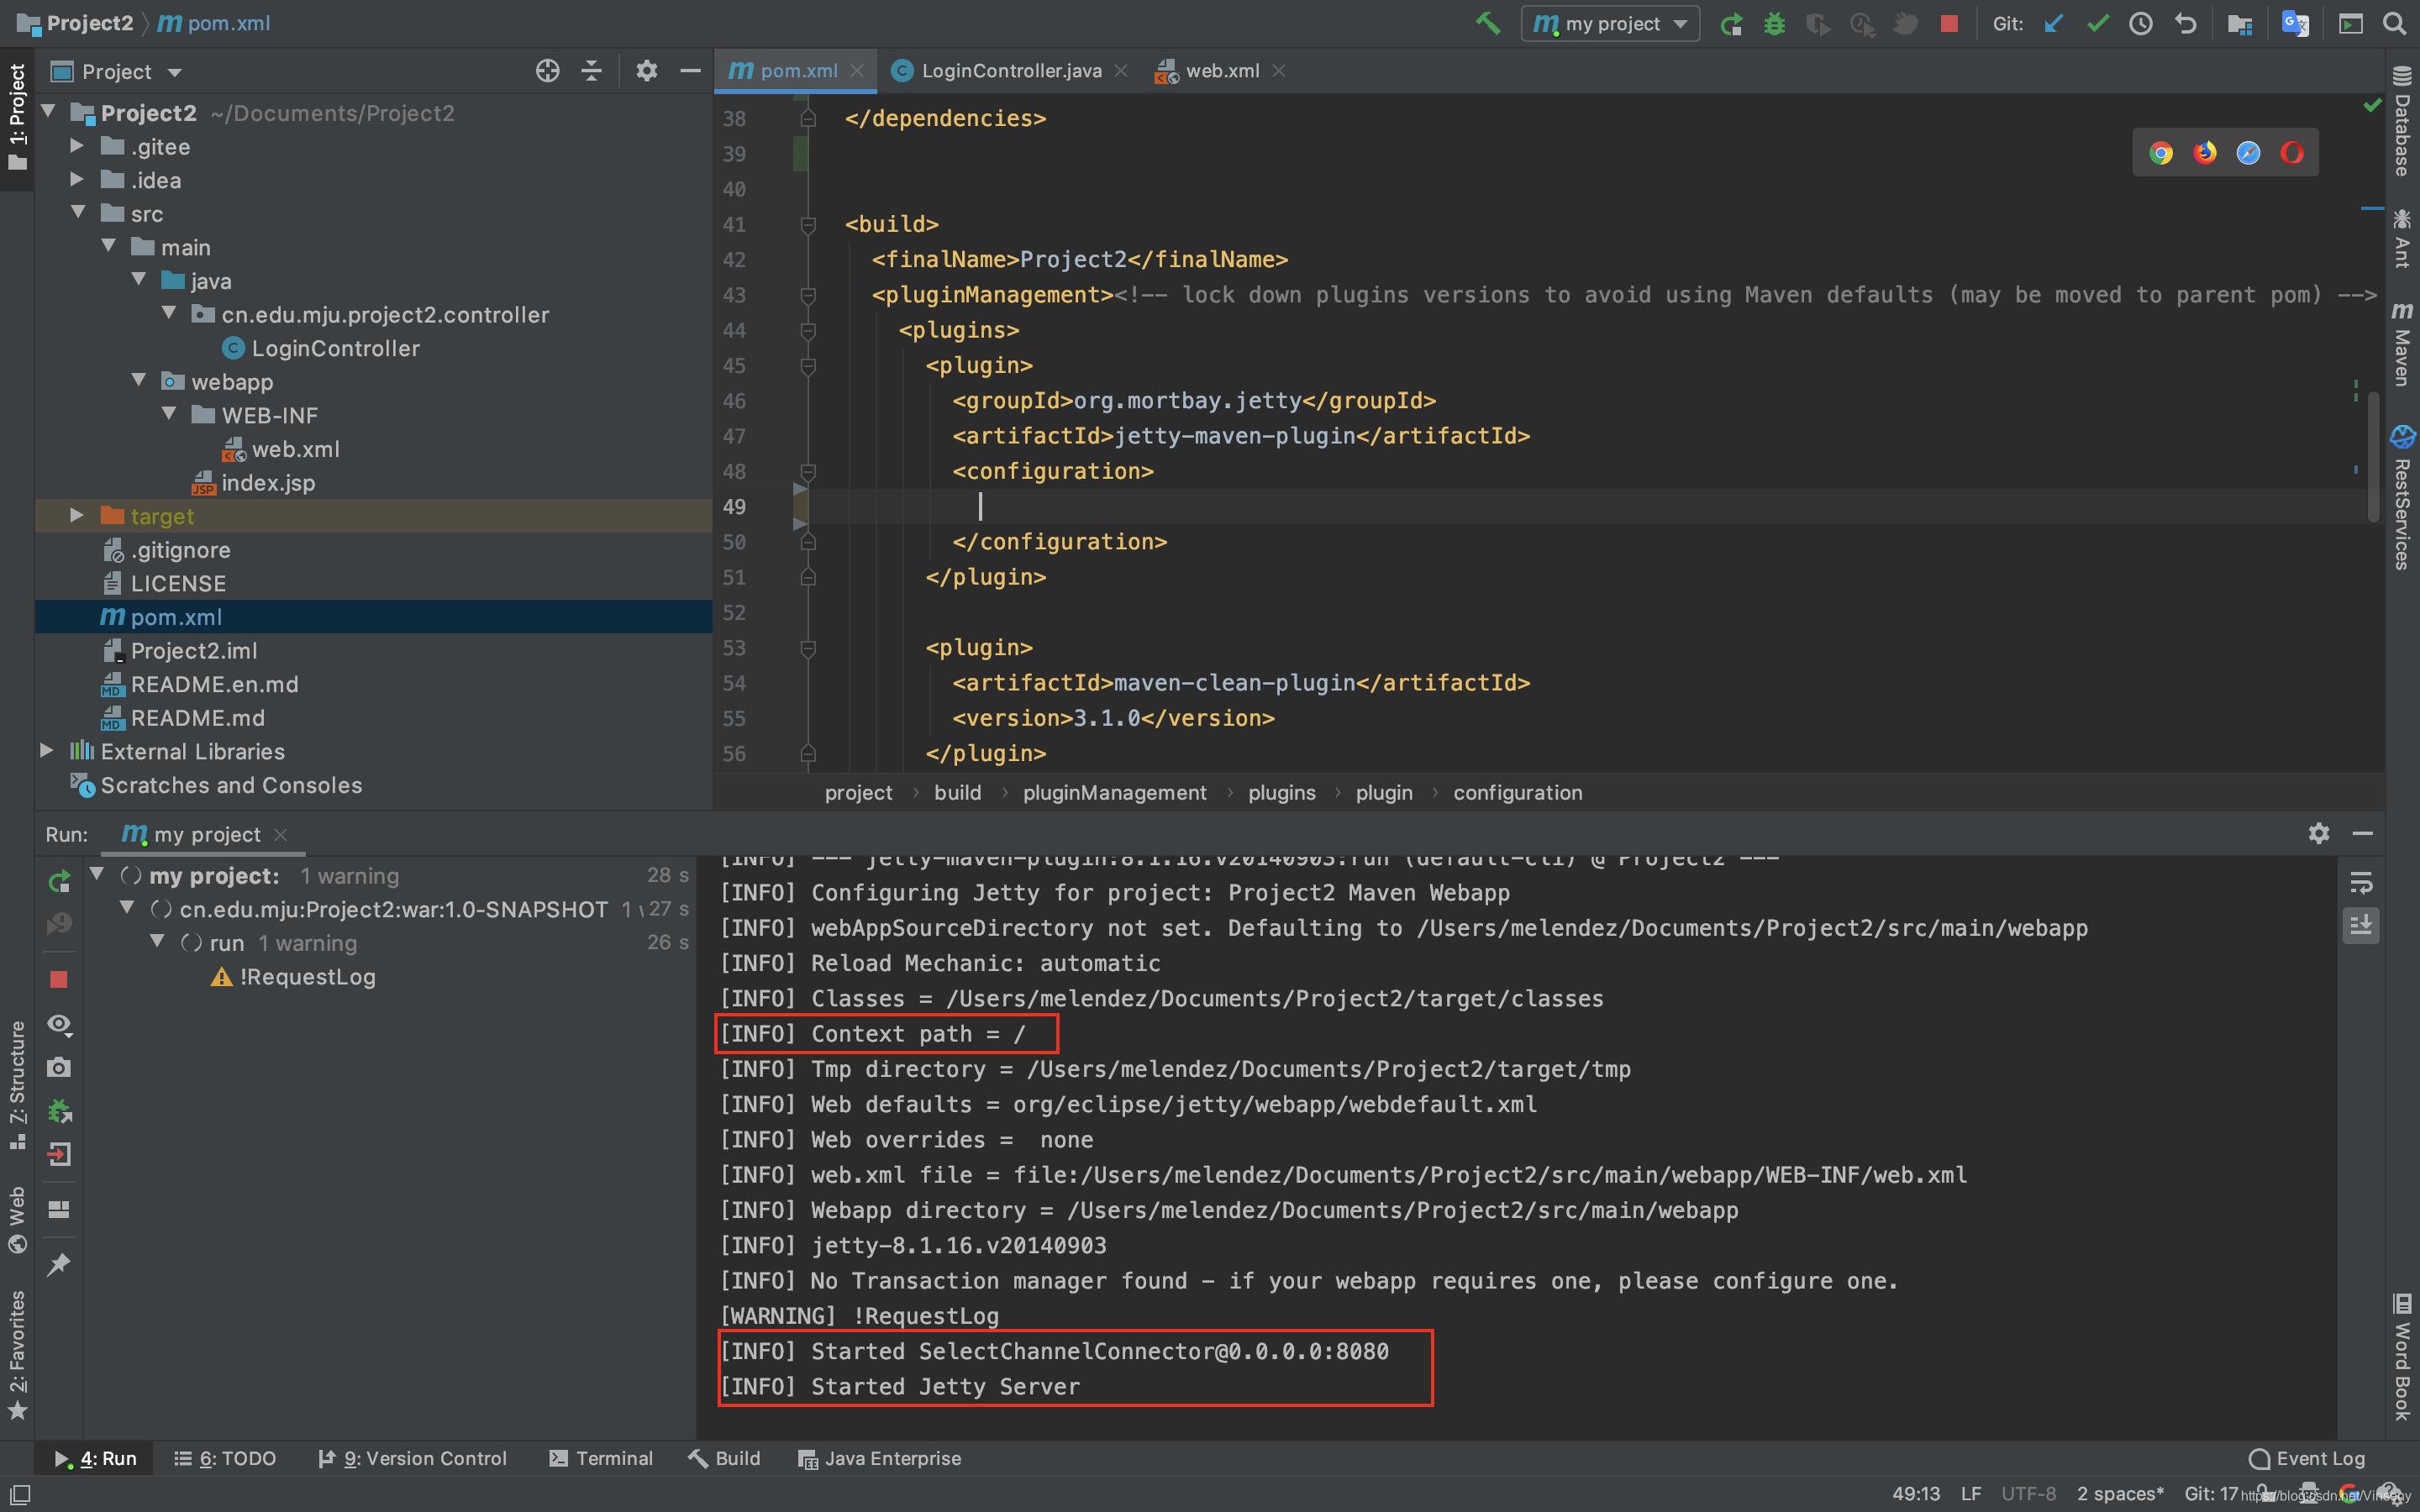Viewport: 2420px width, 1512px height.
Task: Rerun in the Run panel sidebar
Action: click(59, 881)
